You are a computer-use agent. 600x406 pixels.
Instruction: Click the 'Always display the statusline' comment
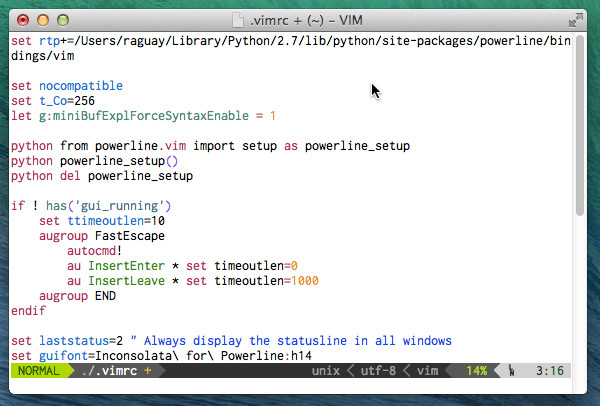pyautogui.click(x=291, y=341)
